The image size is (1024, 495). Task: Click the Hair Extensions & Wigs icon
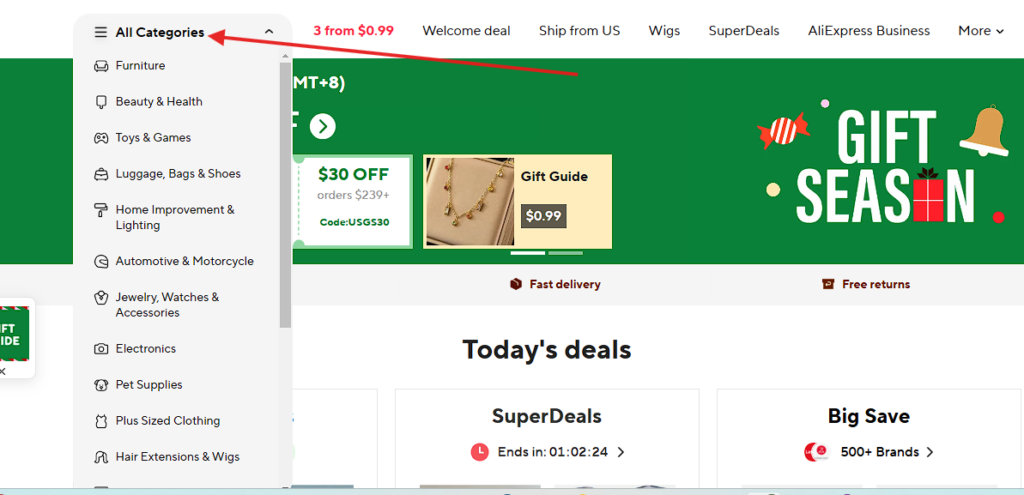point(101,457)
